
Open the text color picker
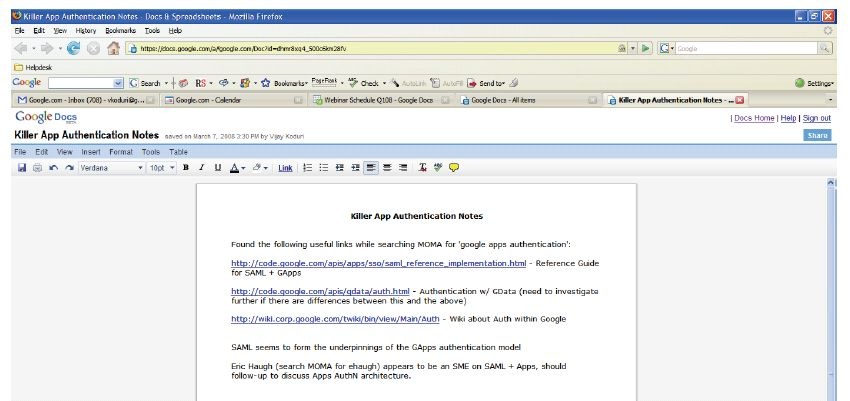[x=237, y=168]
